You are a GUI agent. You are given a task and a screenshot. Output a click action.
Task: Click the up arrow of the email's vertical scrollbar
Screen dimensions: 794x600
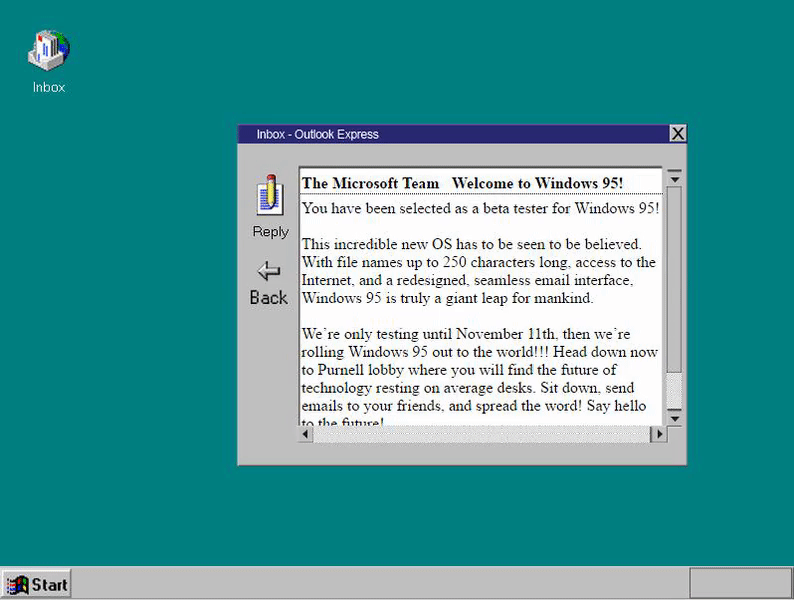[x=674, y=177]
